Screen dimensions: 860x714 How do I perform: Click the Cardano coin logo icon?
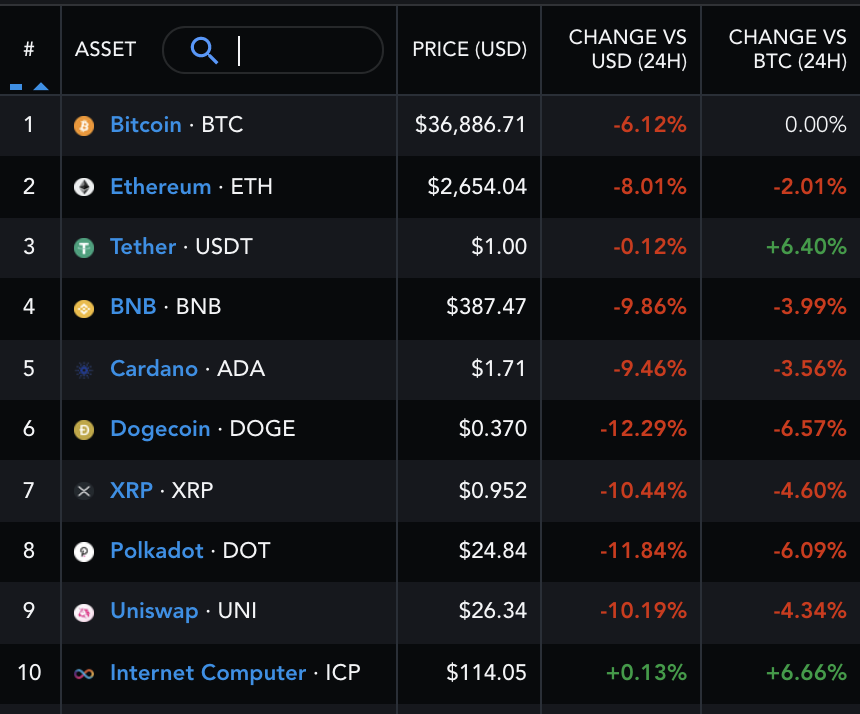pos(84,369)
